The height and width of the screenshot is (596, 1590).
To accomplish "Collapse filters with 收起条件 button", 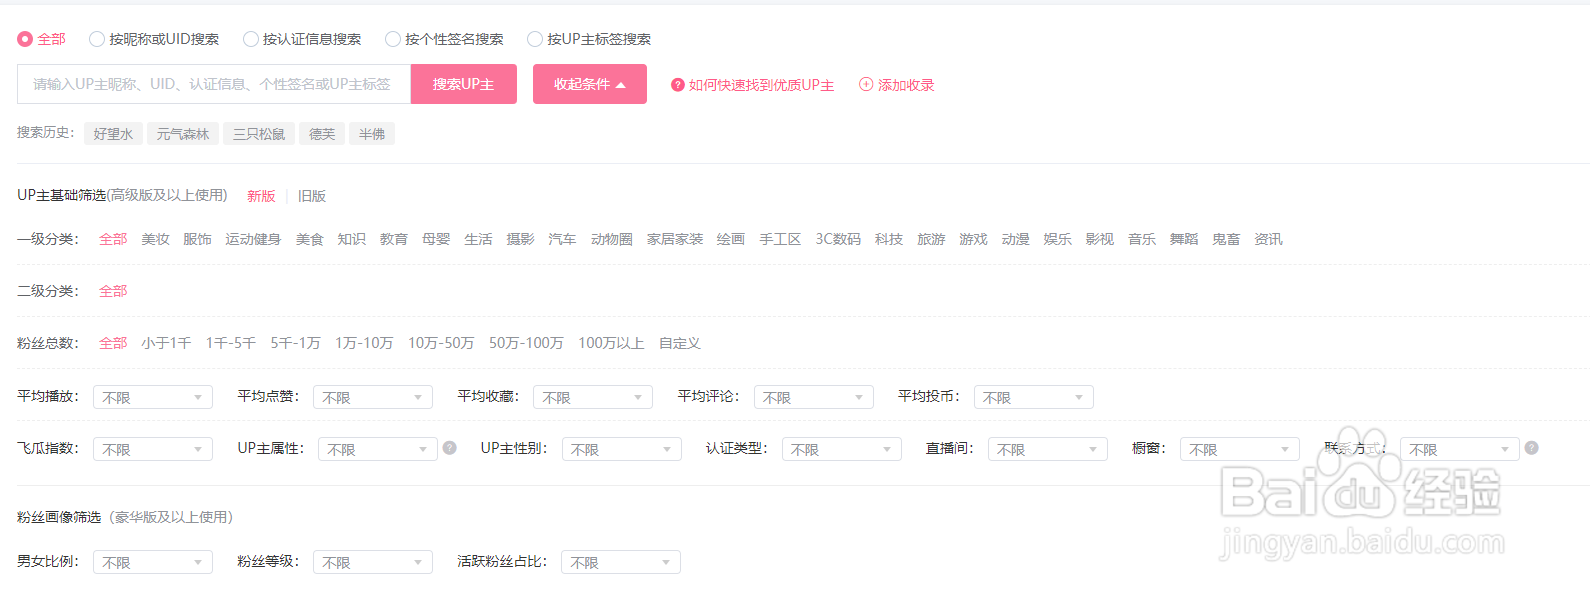I will click(x=590, y=84).
